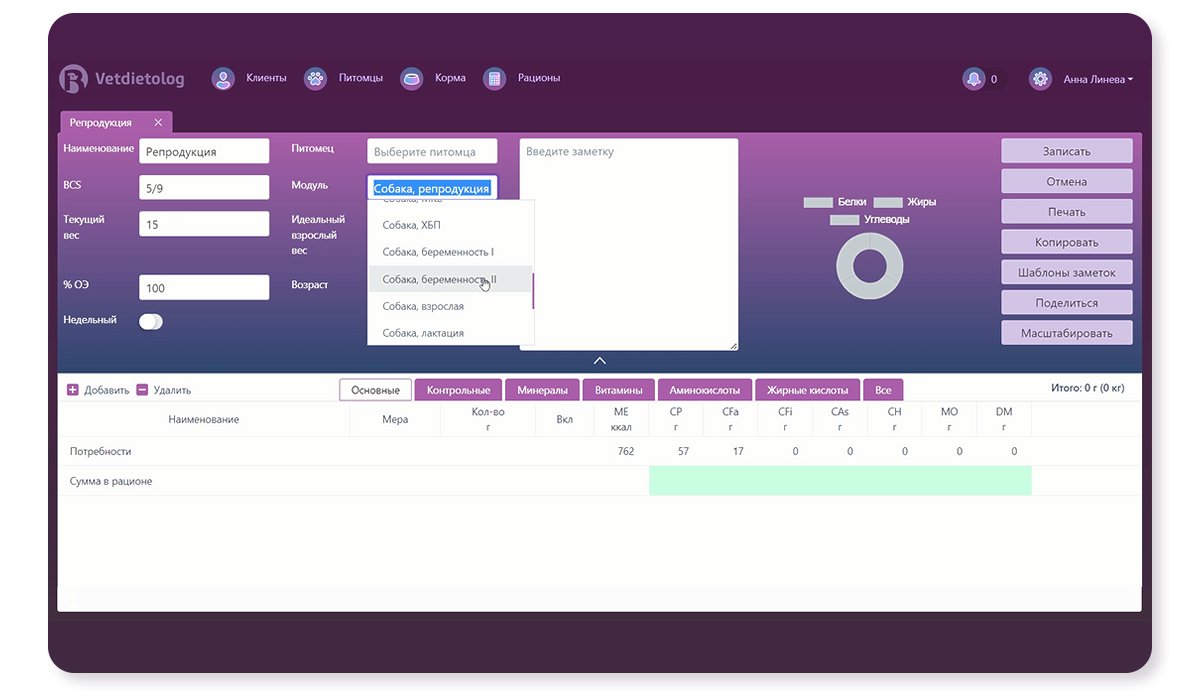Click the paw icon for Питомцы
Image resolution: width=1200 pixels, height=700 pixels.
[315, 79]
